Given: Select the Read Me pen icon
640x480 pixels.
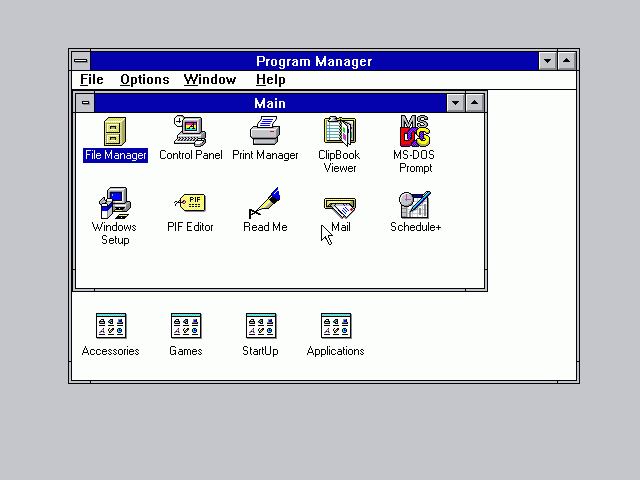Looking at the screenshot, I should [264, 203].
